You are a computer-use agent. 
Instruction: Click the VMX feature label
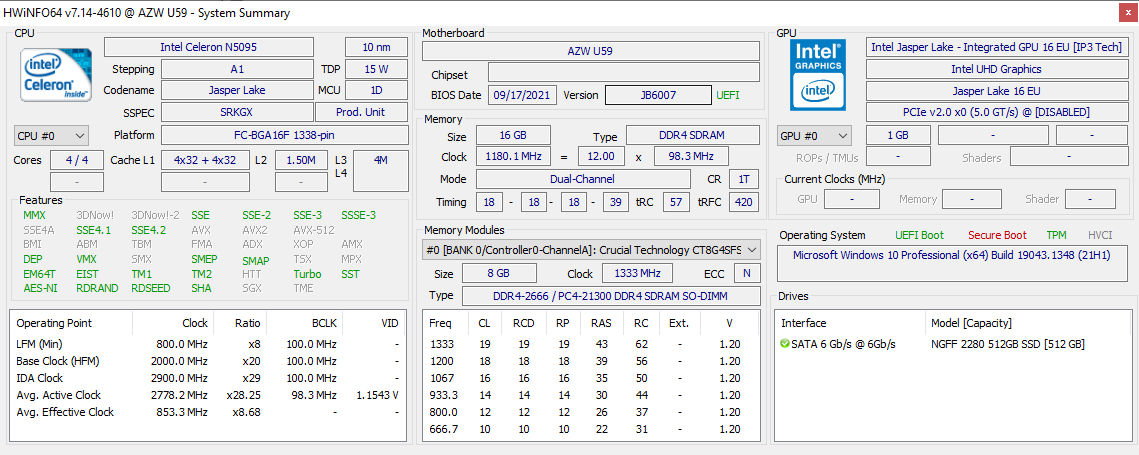pyautogui.click(x=86, y=259)
